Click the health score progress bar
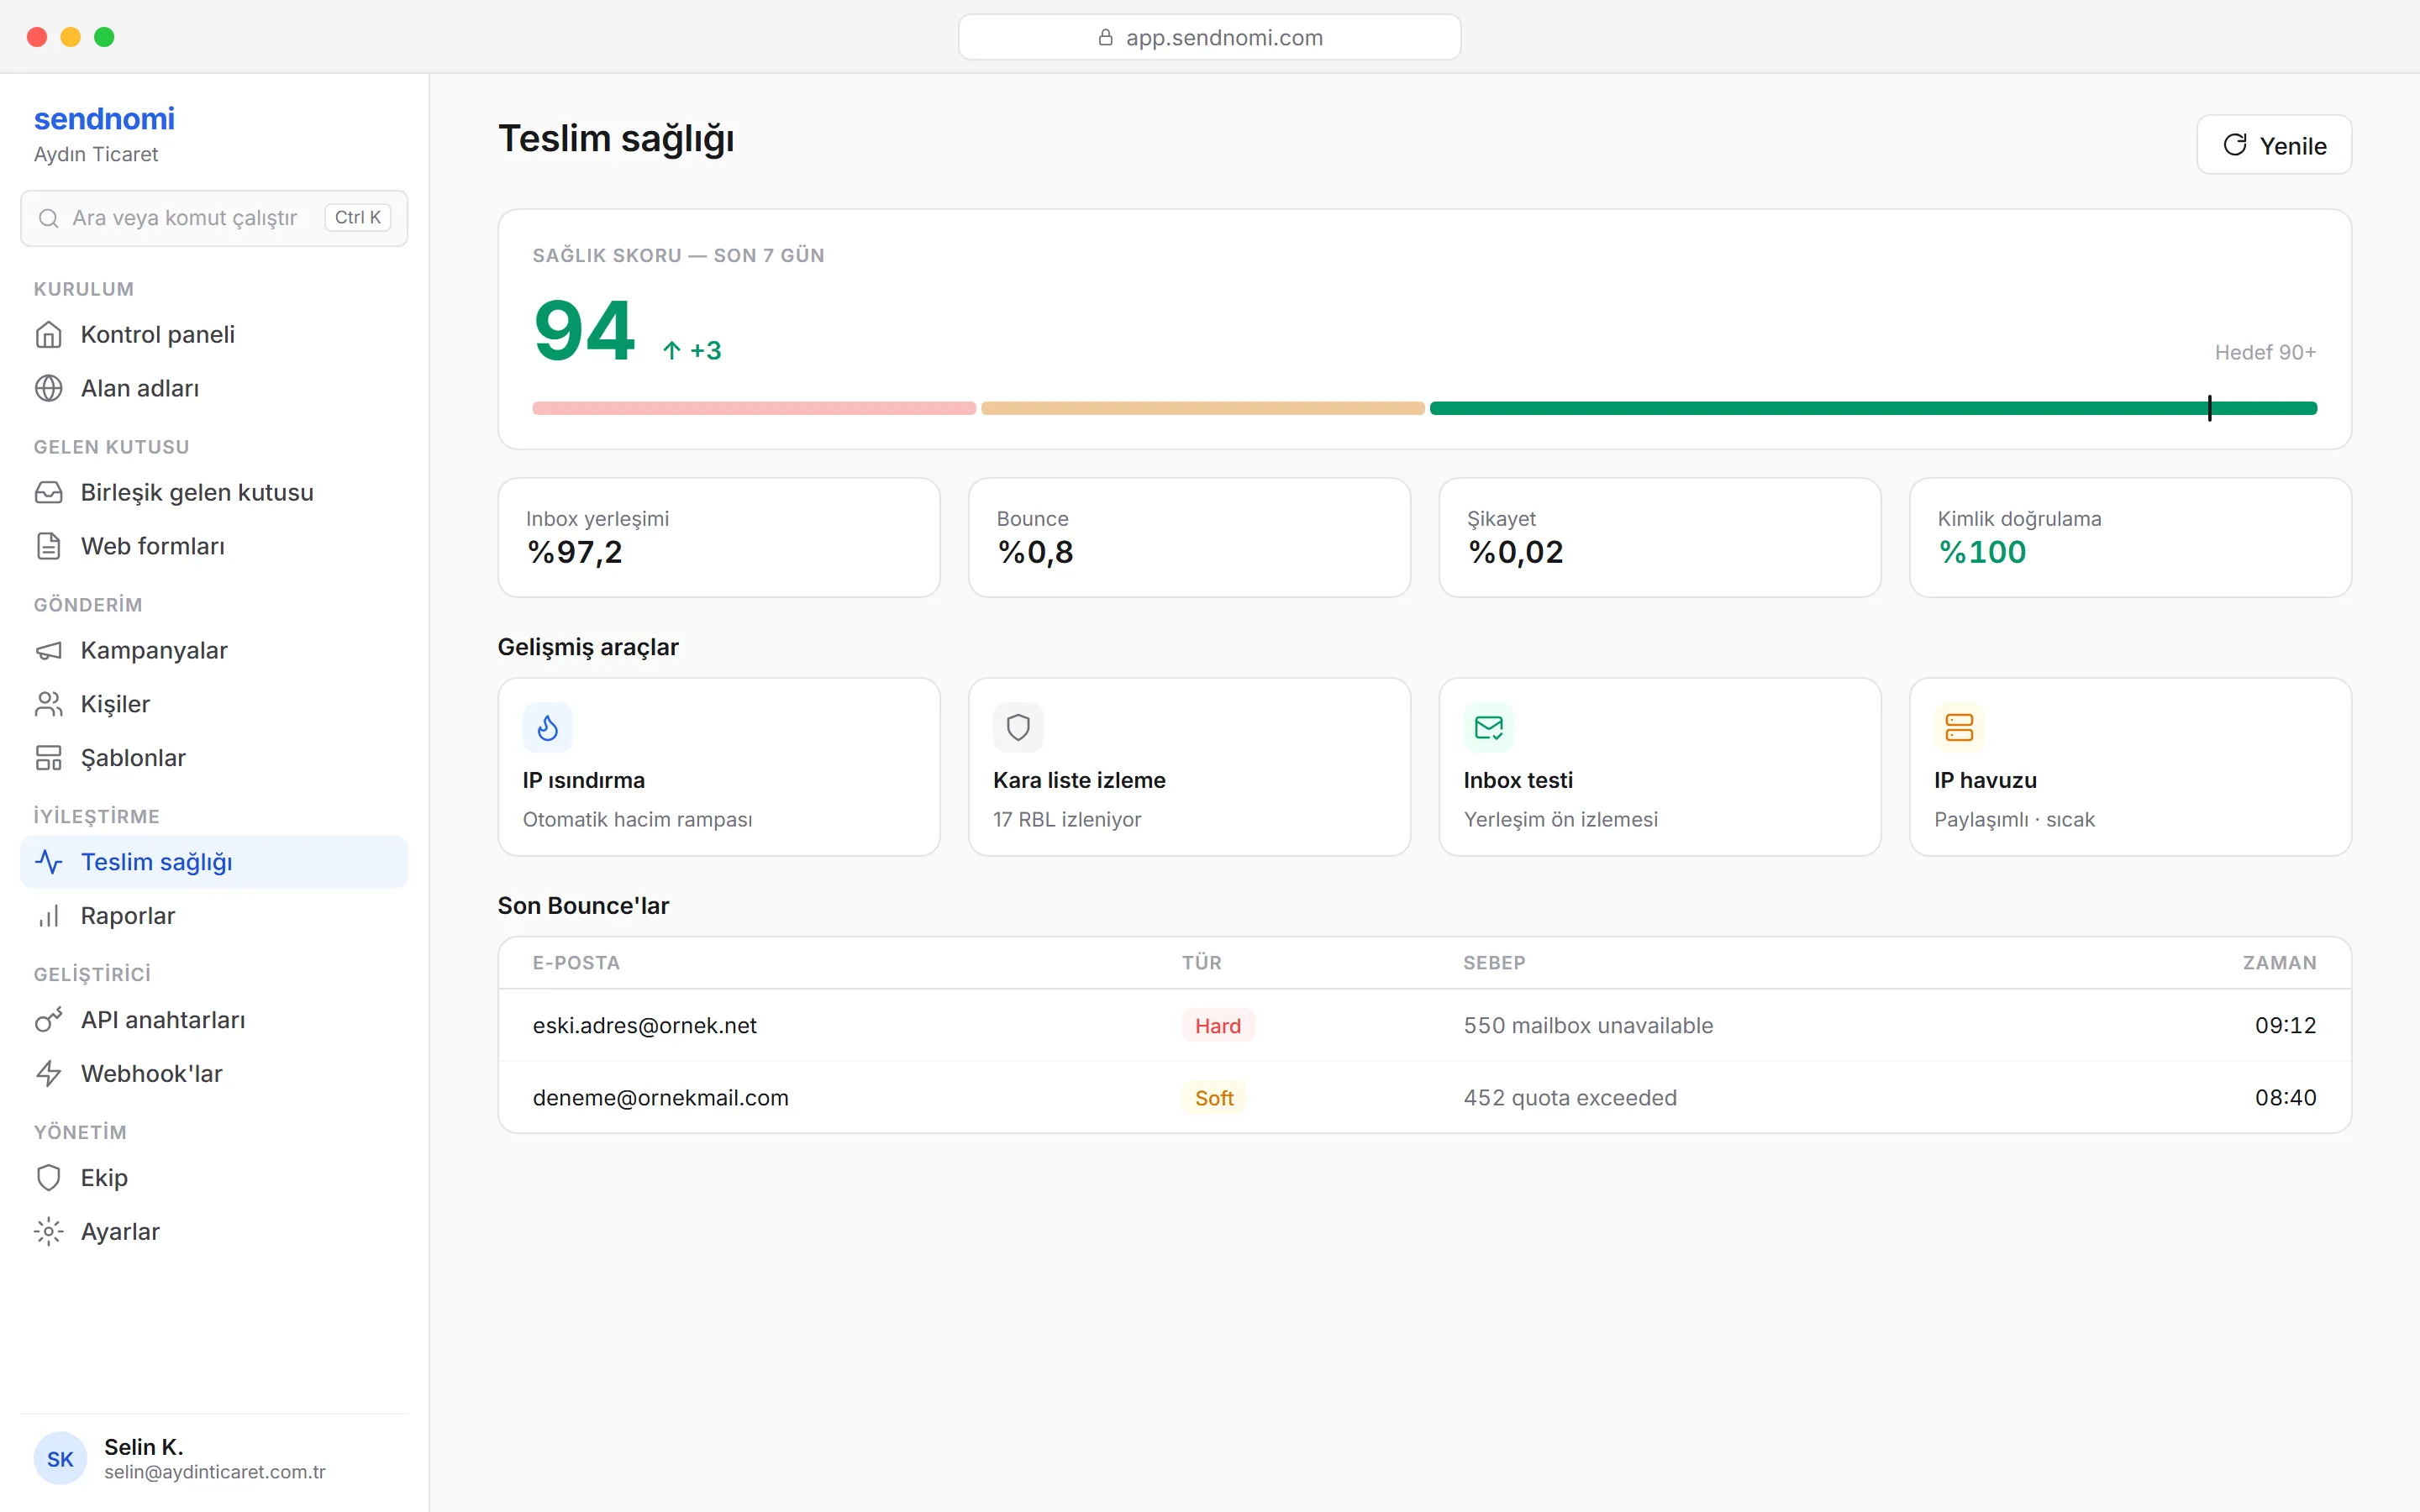The image size is (2420, 1512). [x=1424, y=408]
